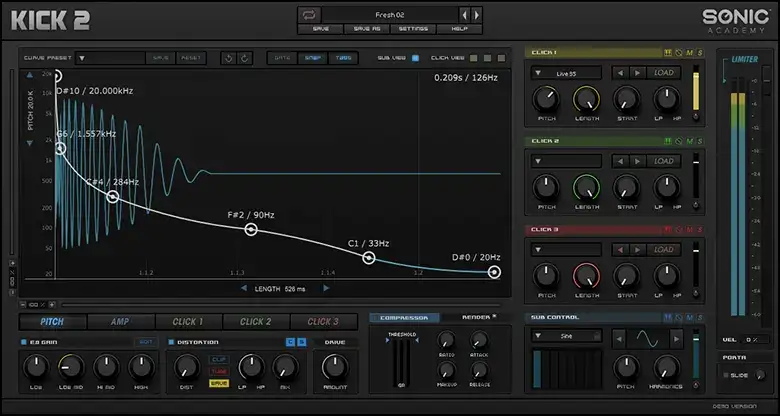The width and height of the screenshot is (780, 416).
Task: Open the Compressor tab
Action: [404, 317]
